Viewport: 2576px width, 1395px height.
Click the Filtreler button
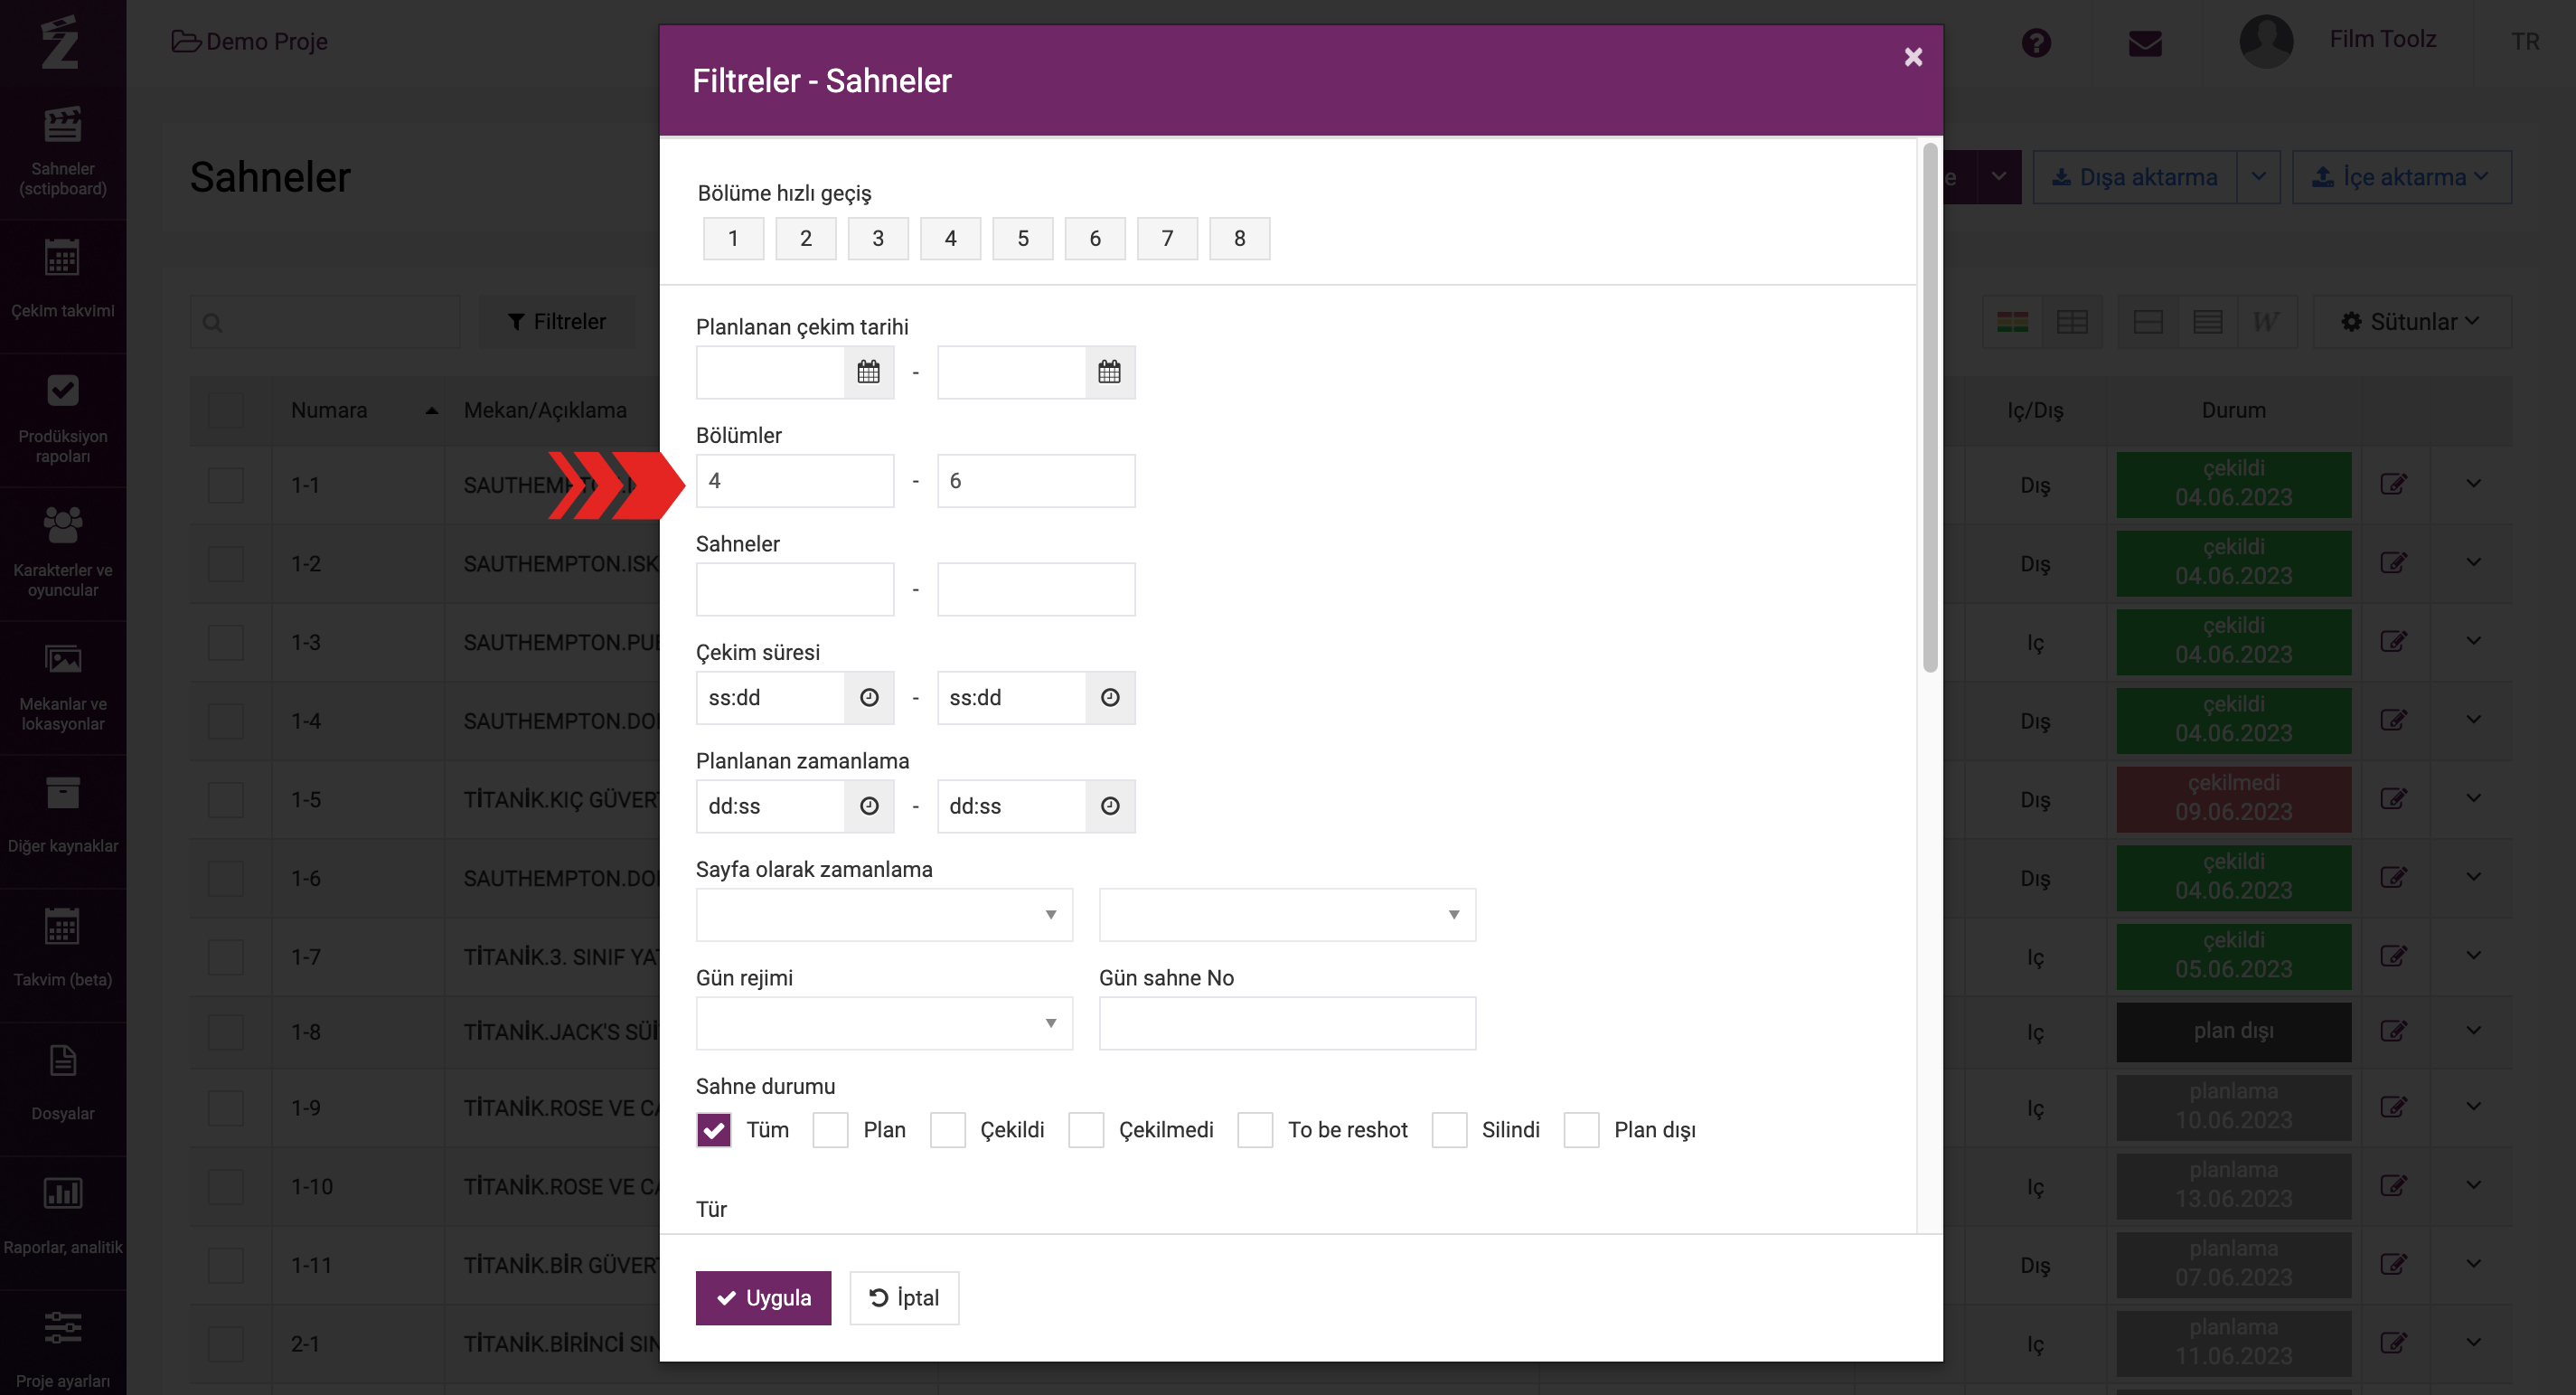(557, 322)
